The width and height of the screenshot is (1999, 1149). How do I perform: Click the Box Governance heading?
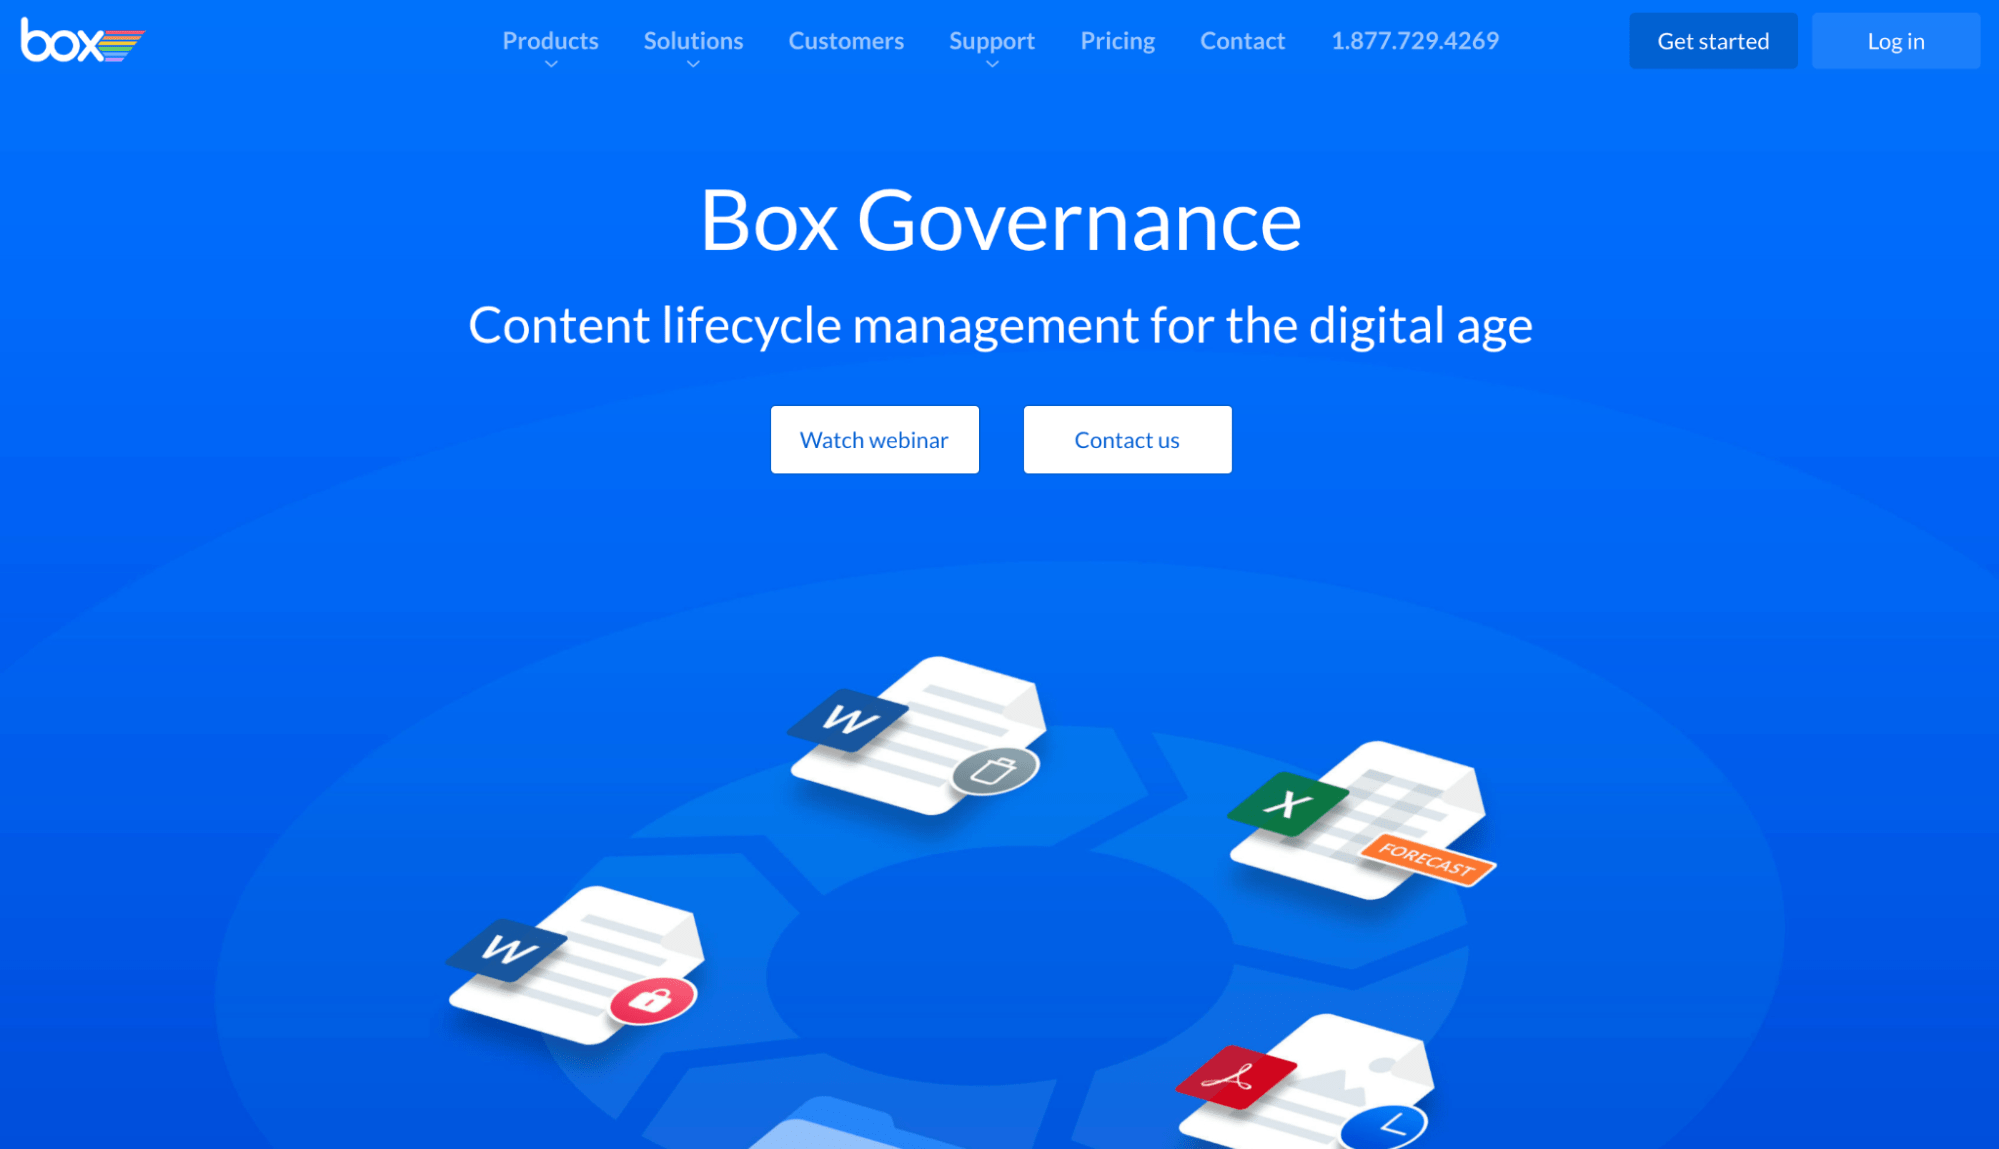[x=1000, y=220]
